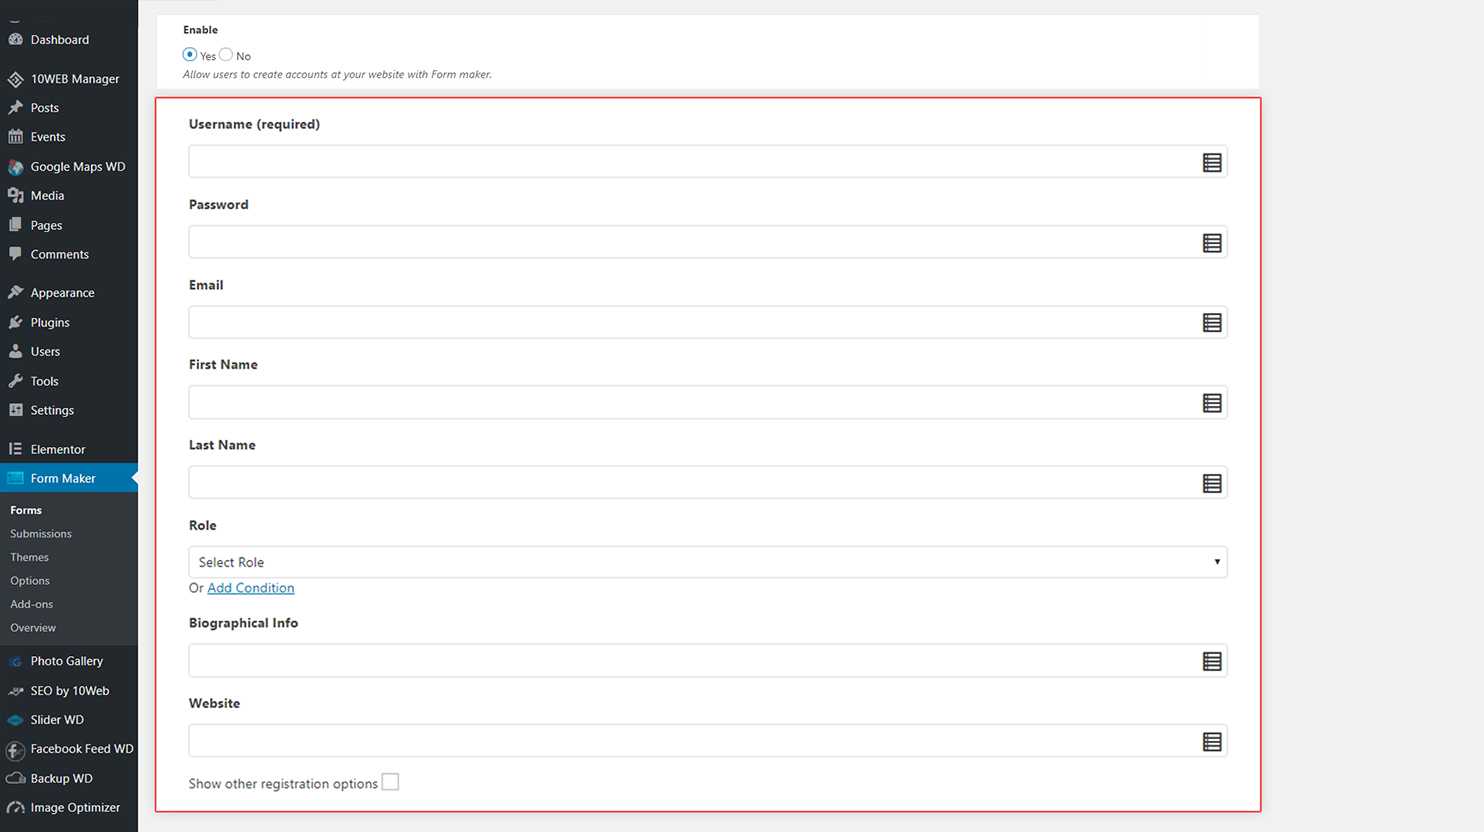Open Forms submenu item
This screenshot has height=832, width=1484.
[26, 510]
